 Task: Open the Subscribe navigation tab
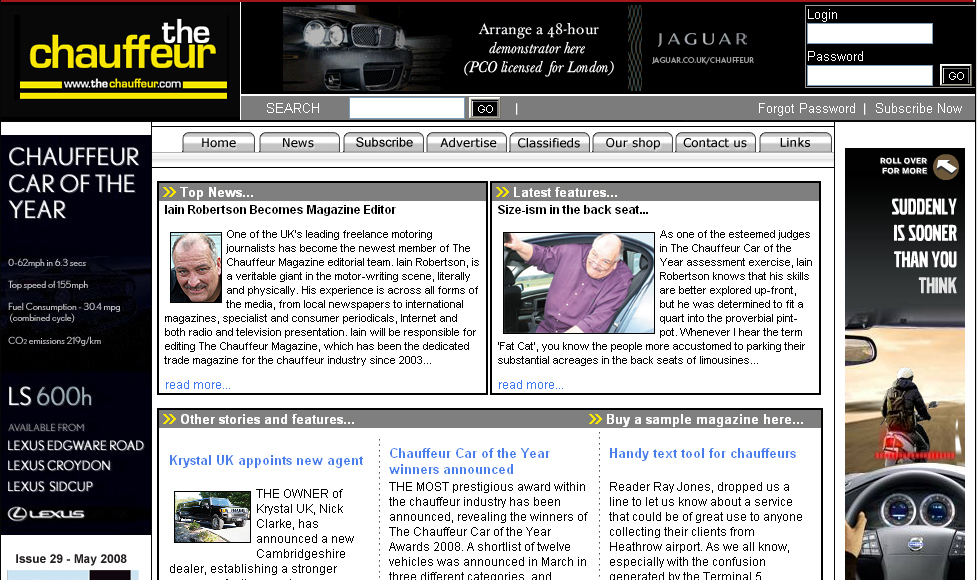point(384,143)
